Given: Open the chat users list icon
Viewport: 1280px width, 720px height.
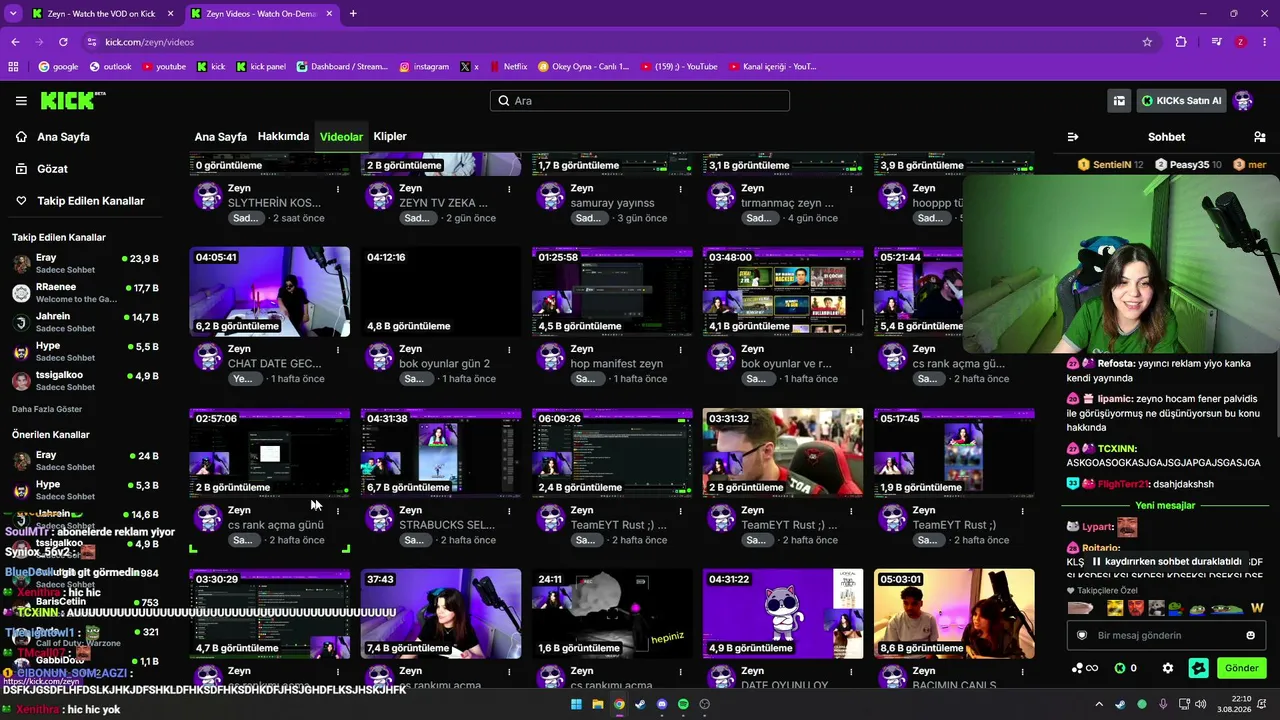Looking at the screenshot, I should 1259,137.
